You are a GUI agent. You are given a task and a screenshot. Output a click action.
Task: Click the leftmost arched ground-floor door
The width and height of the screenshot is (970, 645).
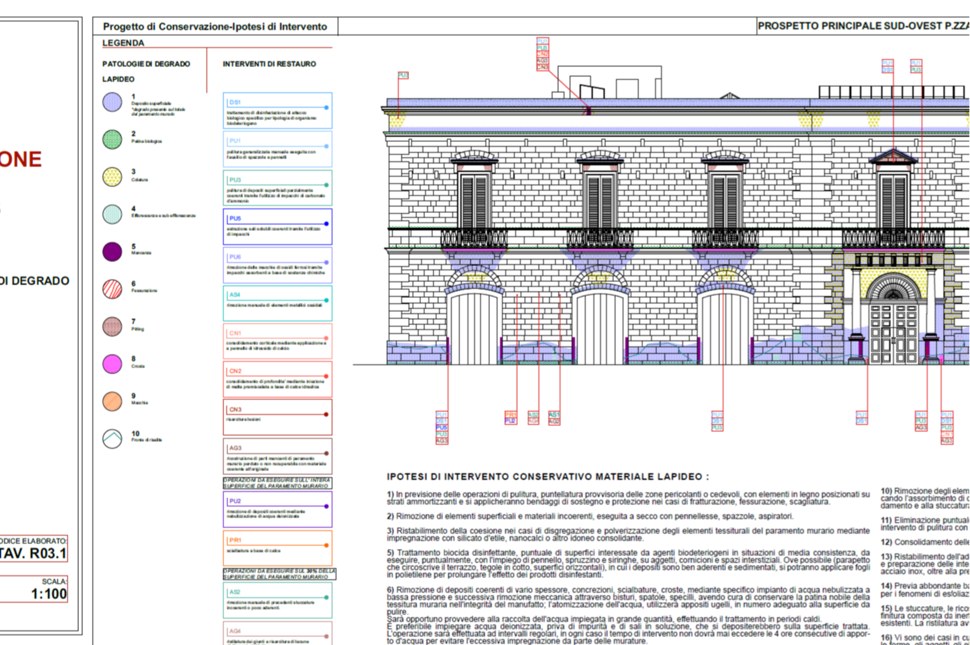[x=474, y=327]
